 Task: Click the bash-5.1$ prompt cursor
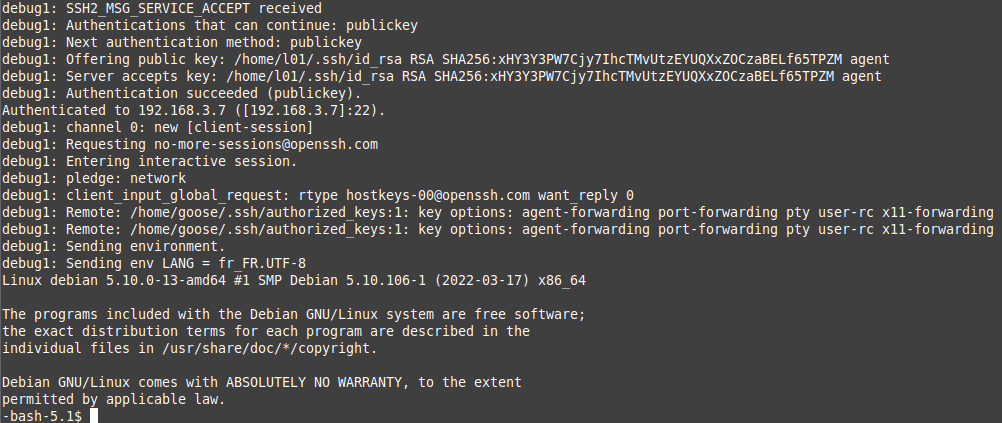tap(91, 415)
